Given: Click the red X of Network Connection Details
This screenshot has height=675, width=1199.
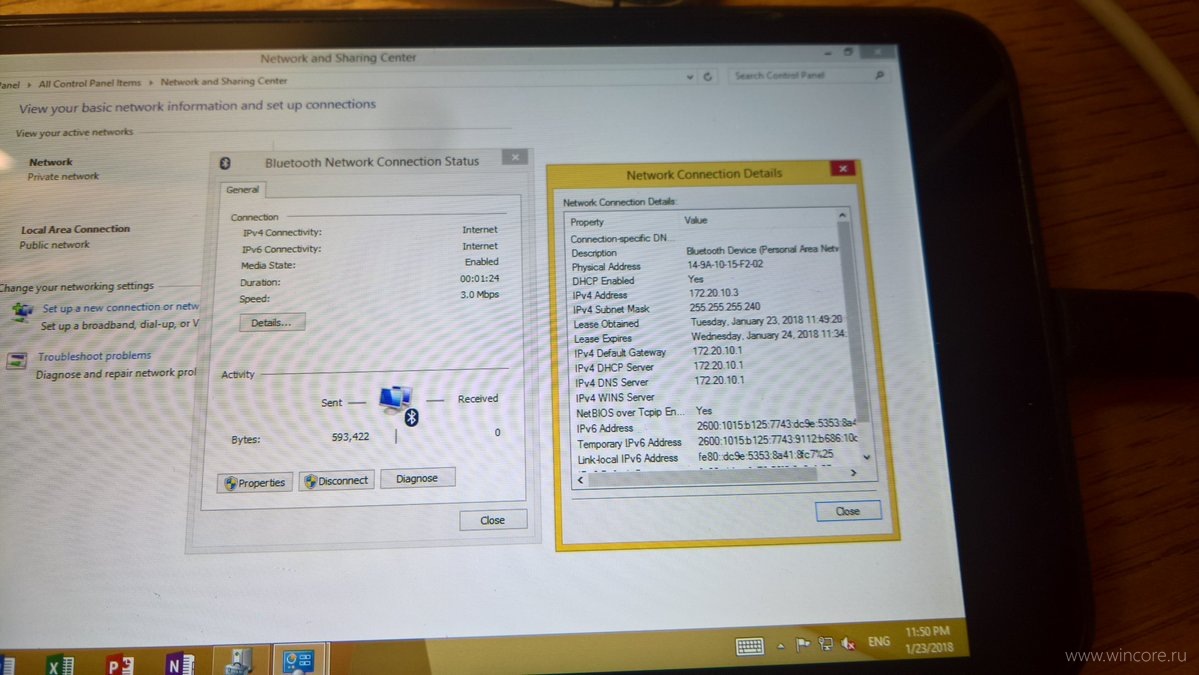Looking at the screenshot, I should [x=843, y=168].
